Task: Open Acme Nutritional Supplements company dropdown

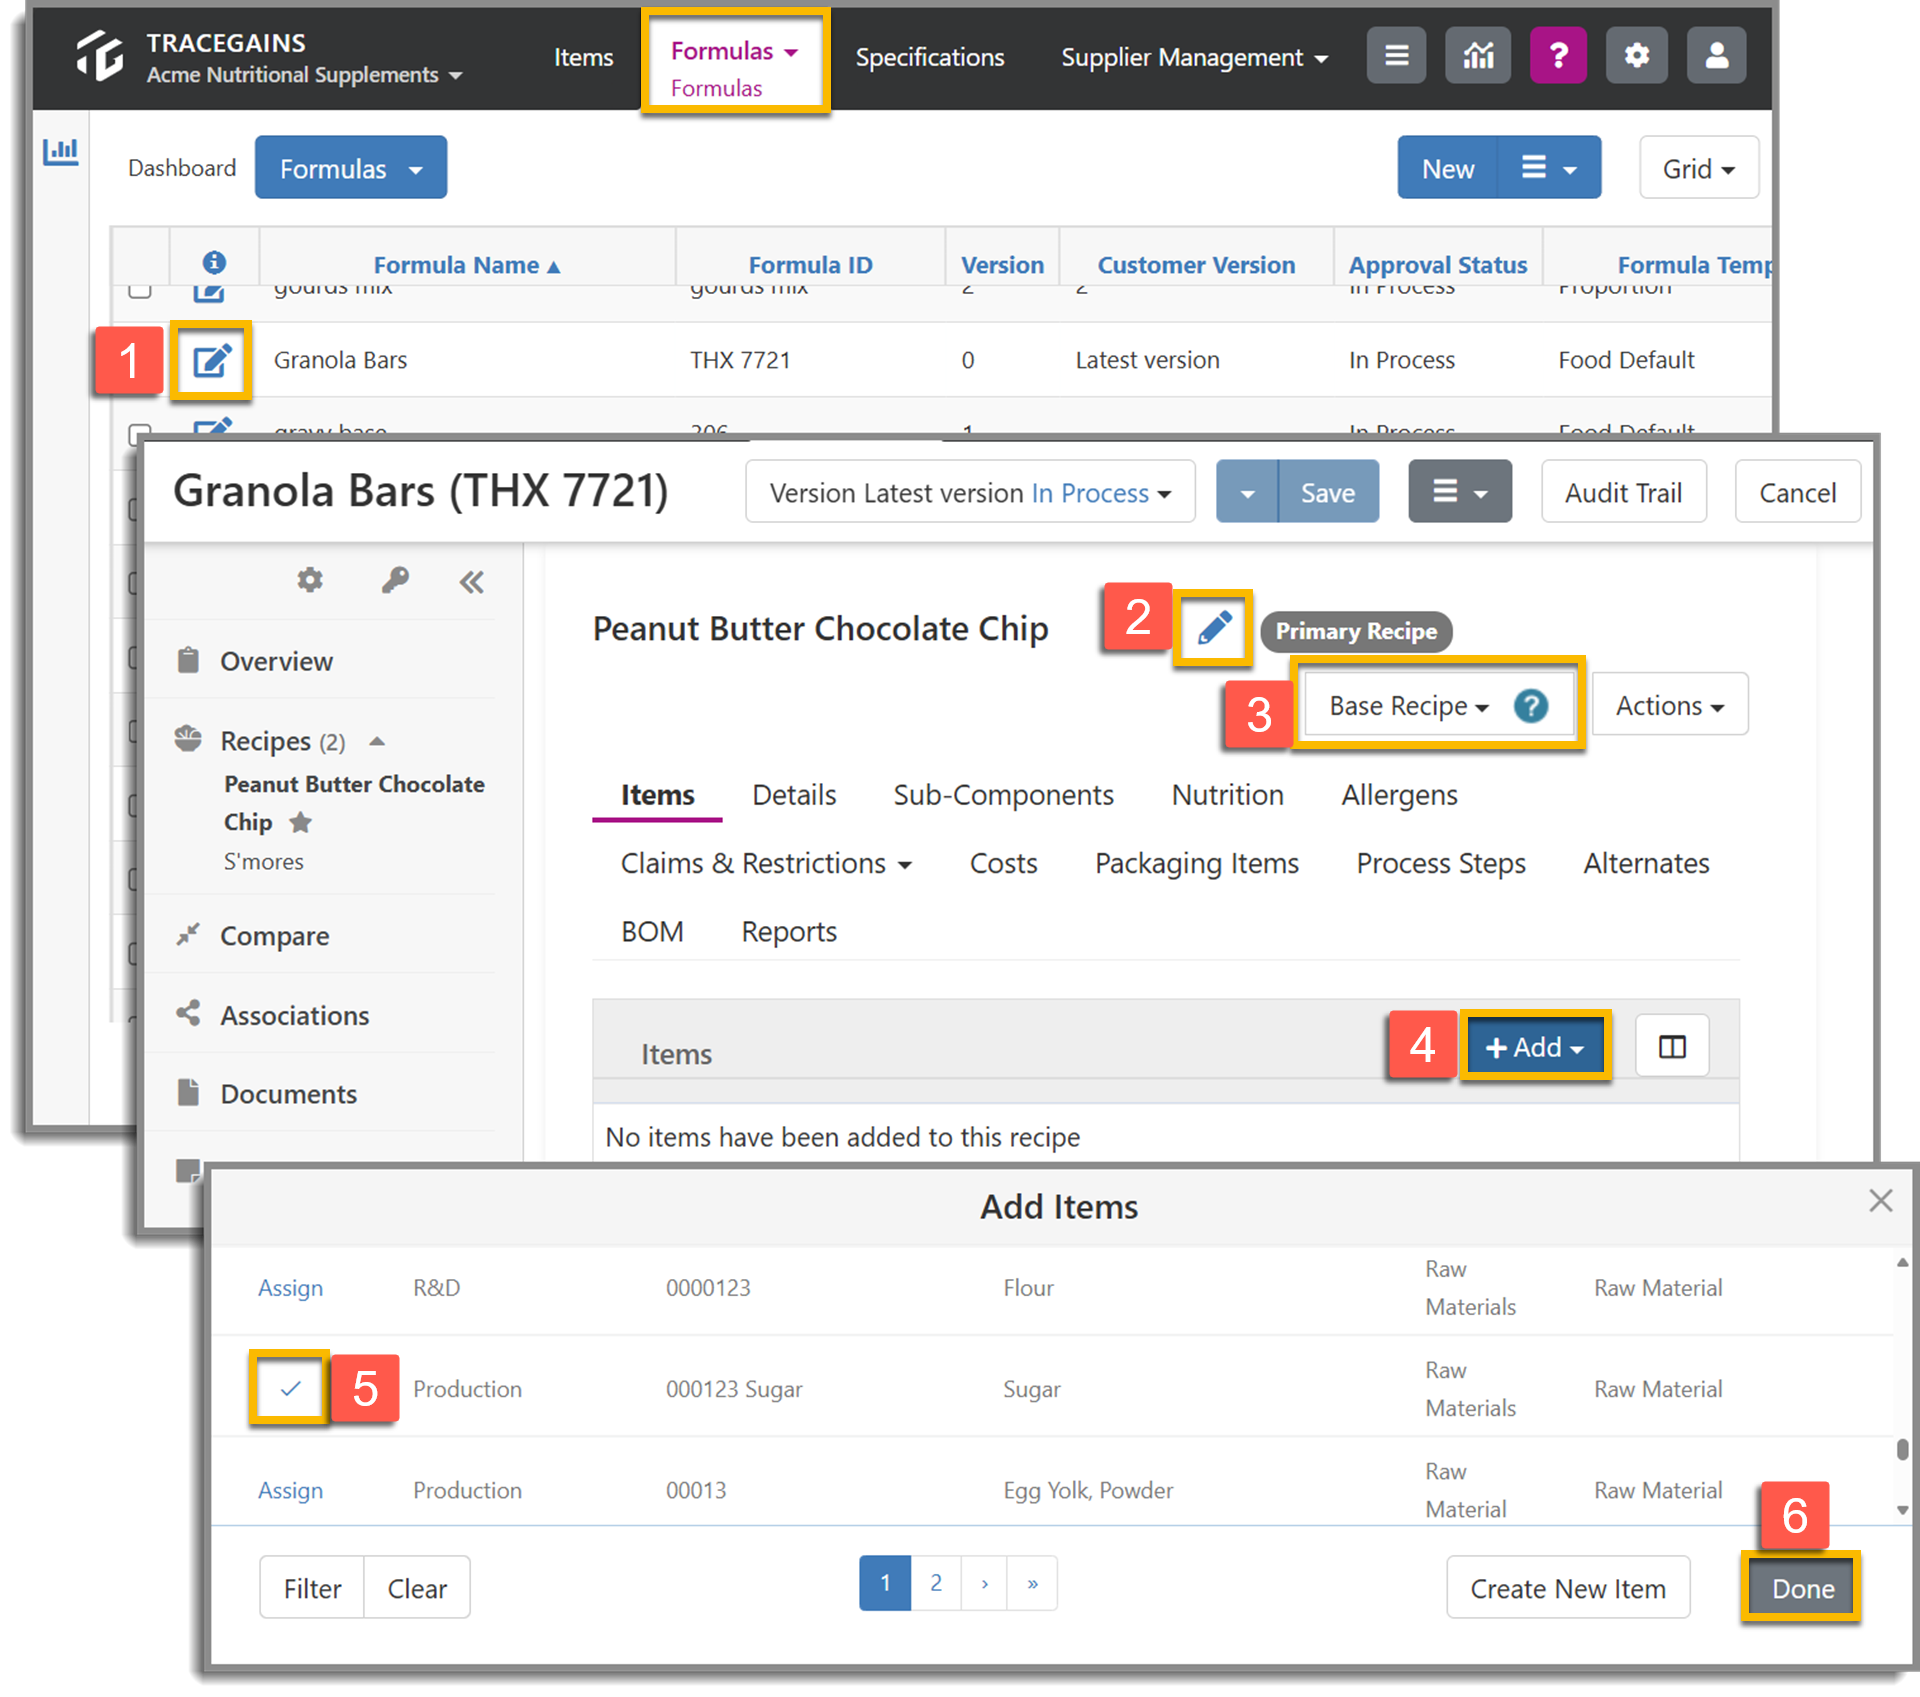Action: tap(304, 75)
